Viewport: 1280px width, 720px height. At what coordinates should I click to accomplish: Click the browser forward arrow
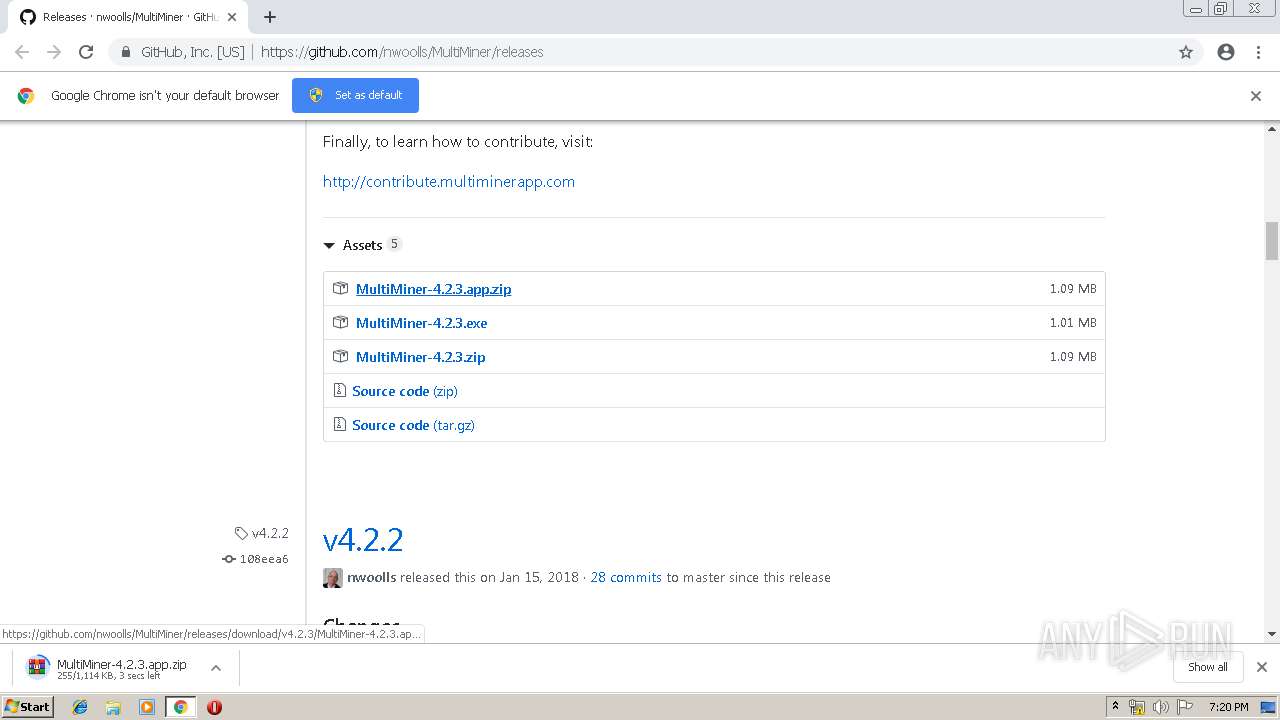[x=54, y=52]
